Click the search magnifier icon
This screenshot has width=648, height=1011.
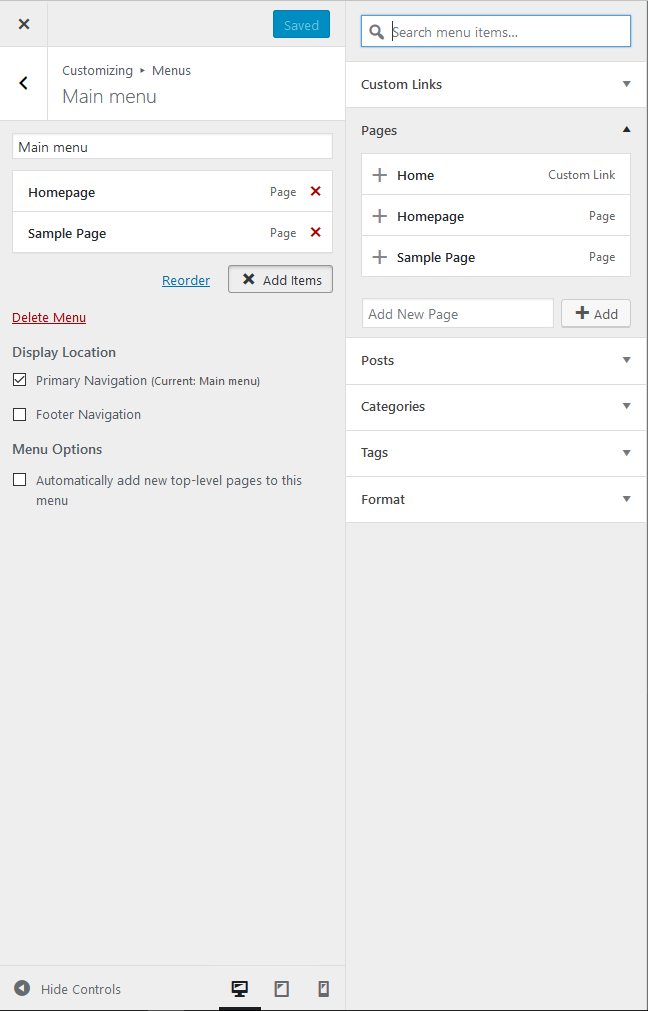(x=377, y=32)
